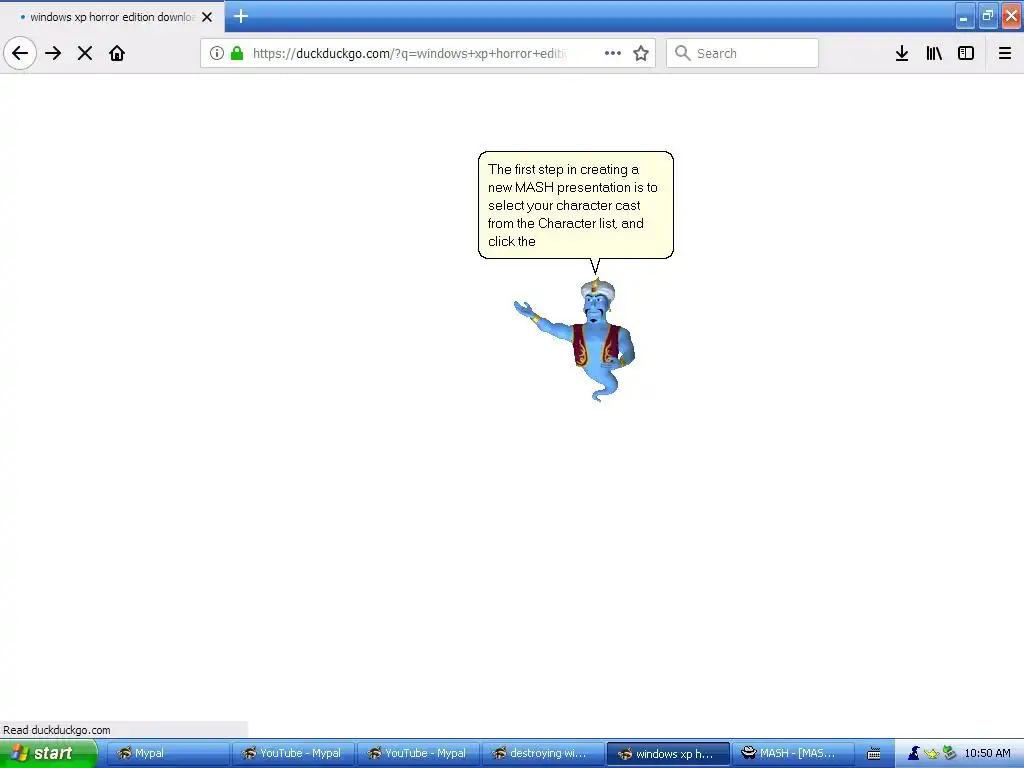Viewport: 1024px width, 768px height.
Task: Stop loading the page
Action: pos(85,53)
